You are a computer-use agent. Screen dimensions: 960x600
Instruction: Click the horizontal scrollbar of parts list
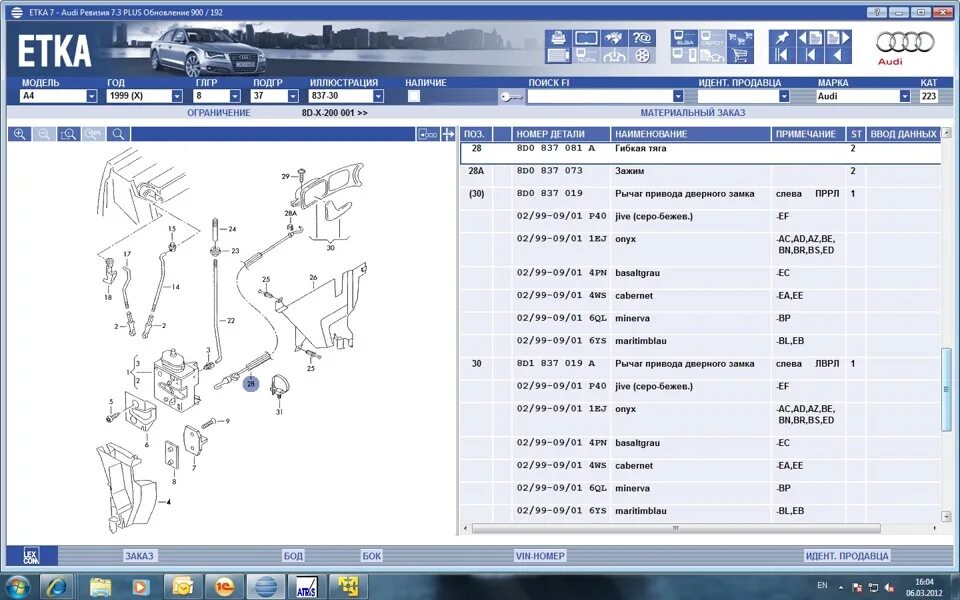coord(676,528)
